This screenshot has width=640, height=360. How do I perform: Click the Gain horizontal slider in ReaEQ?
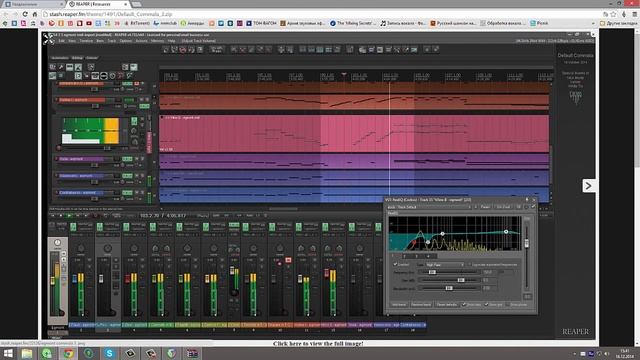tap(448, 280)
